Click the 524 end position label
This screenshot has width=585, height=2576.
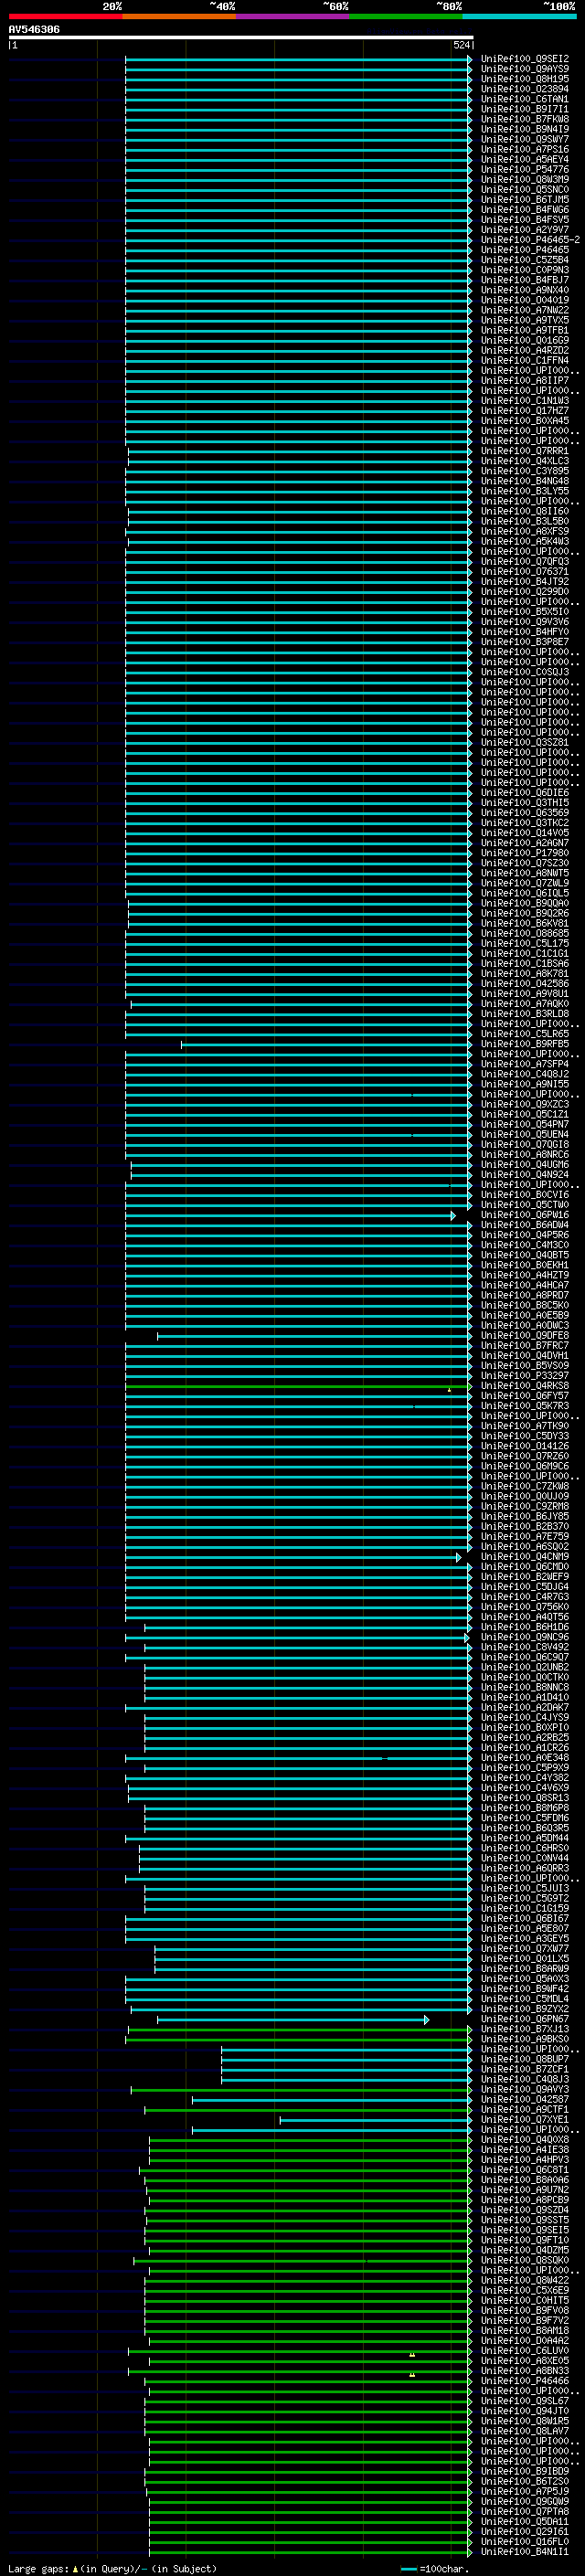click(x=462, y=45)
